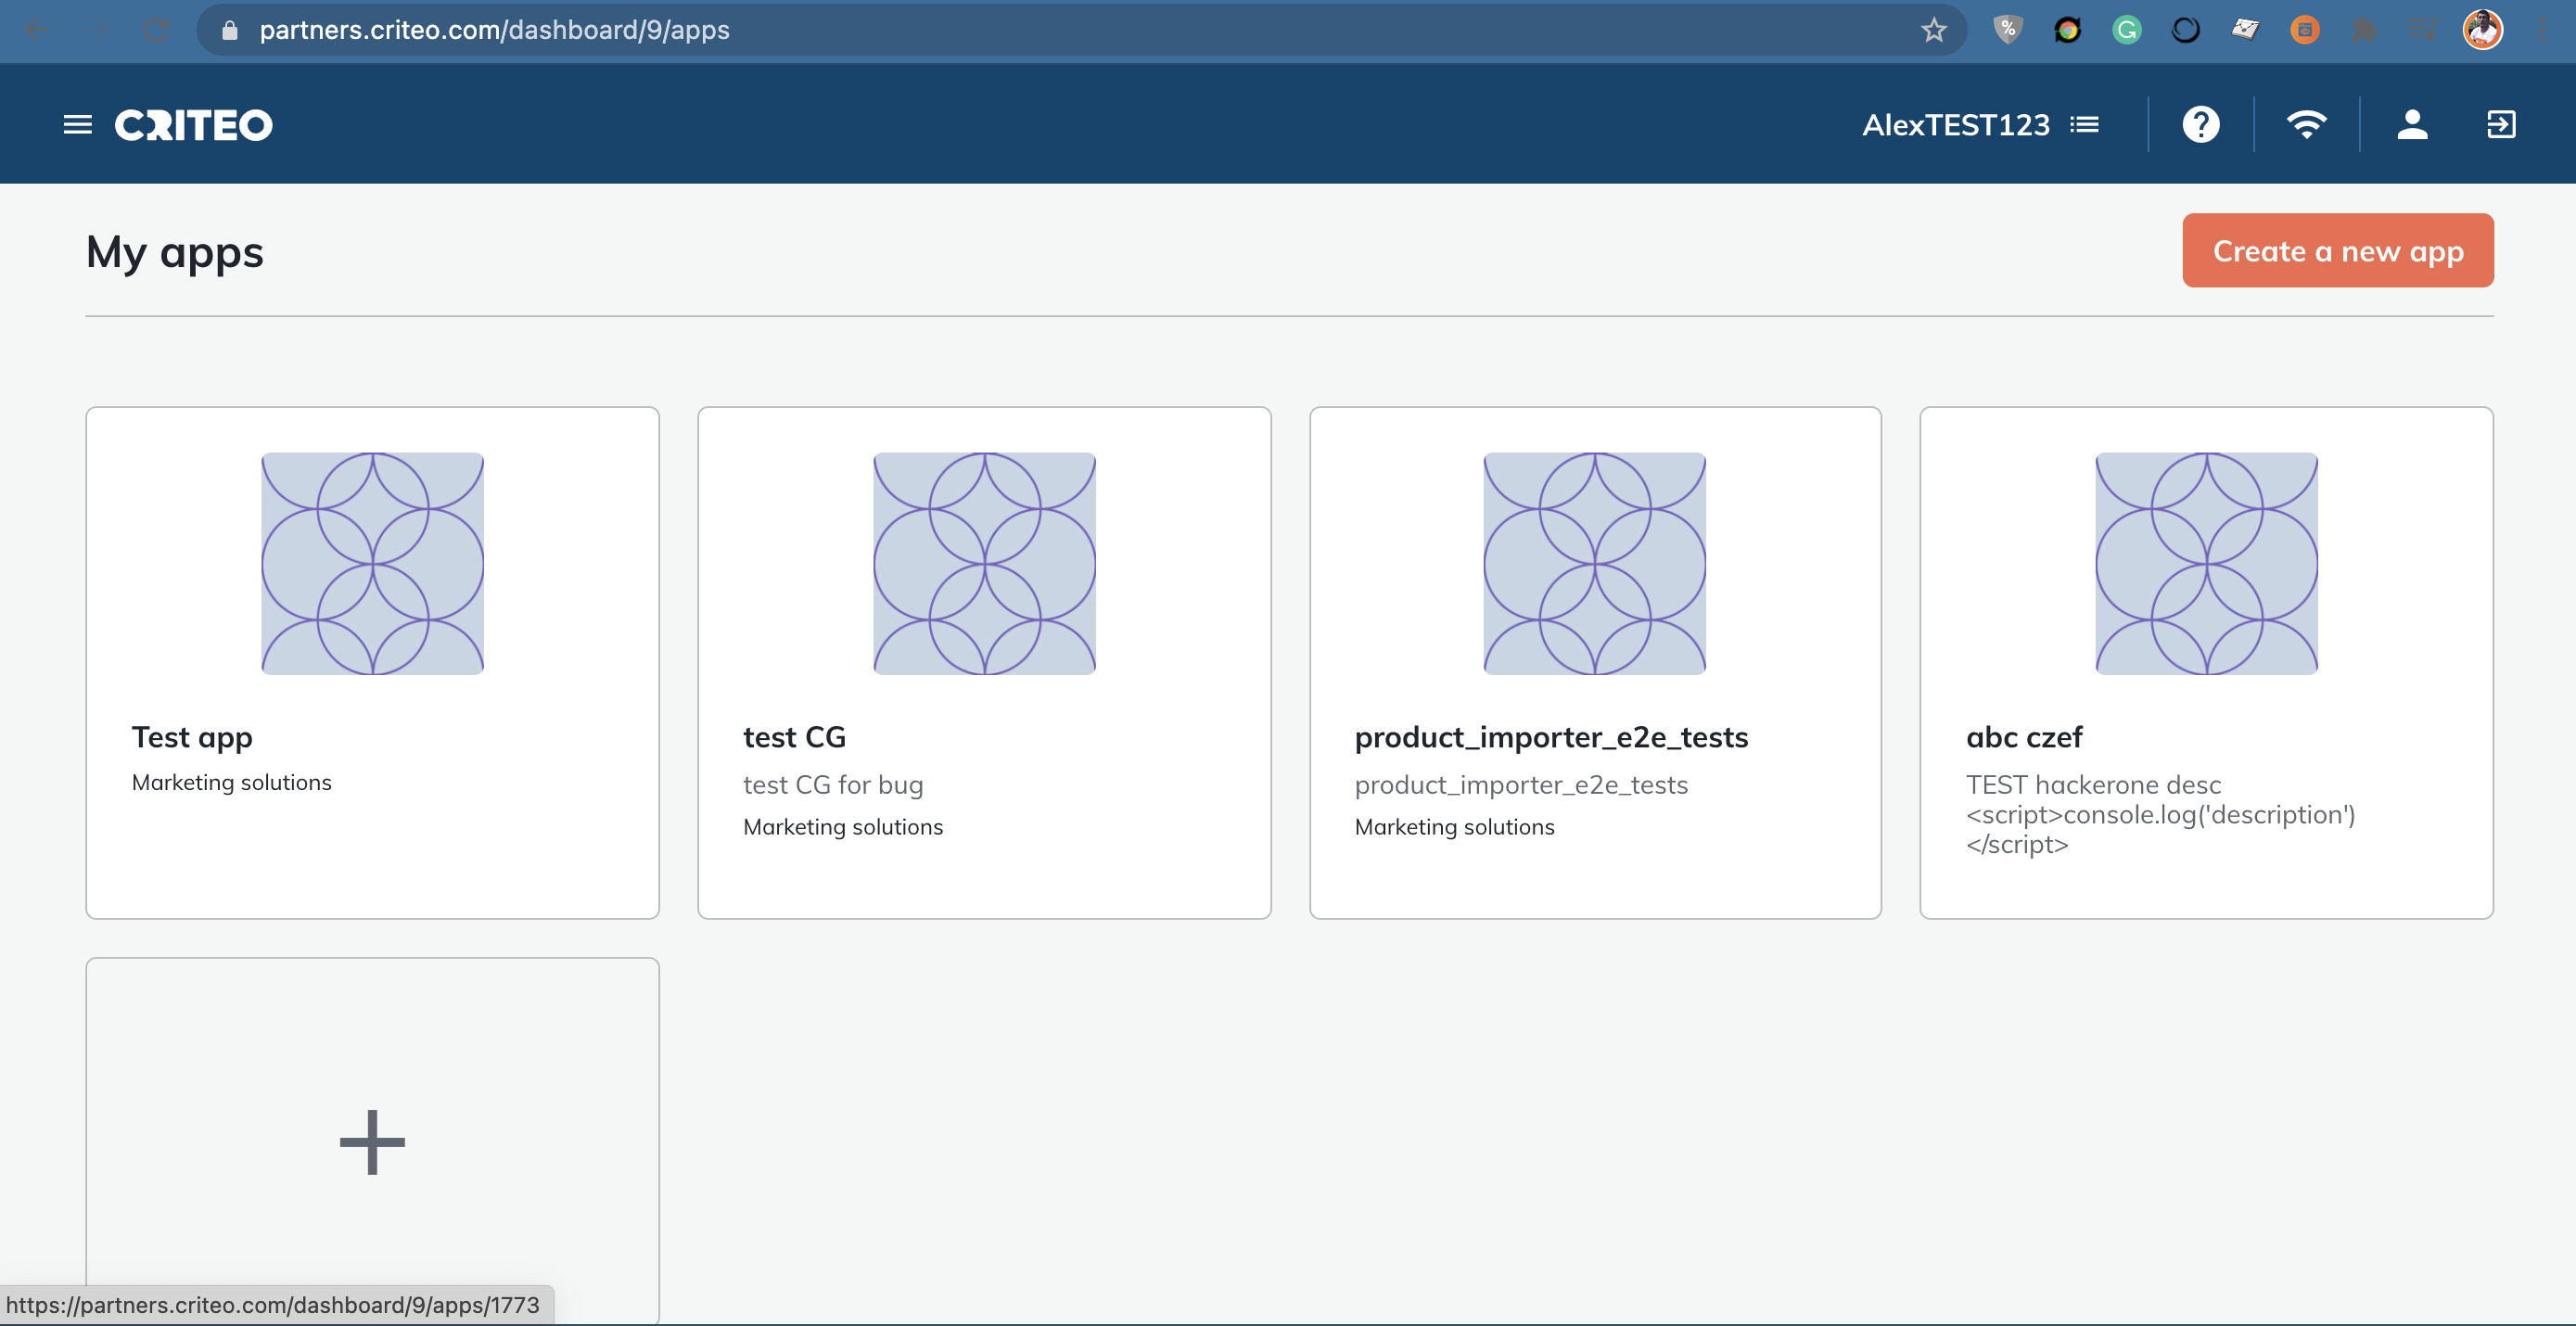Click the Grammarly extension icon

pos(2126,30)
